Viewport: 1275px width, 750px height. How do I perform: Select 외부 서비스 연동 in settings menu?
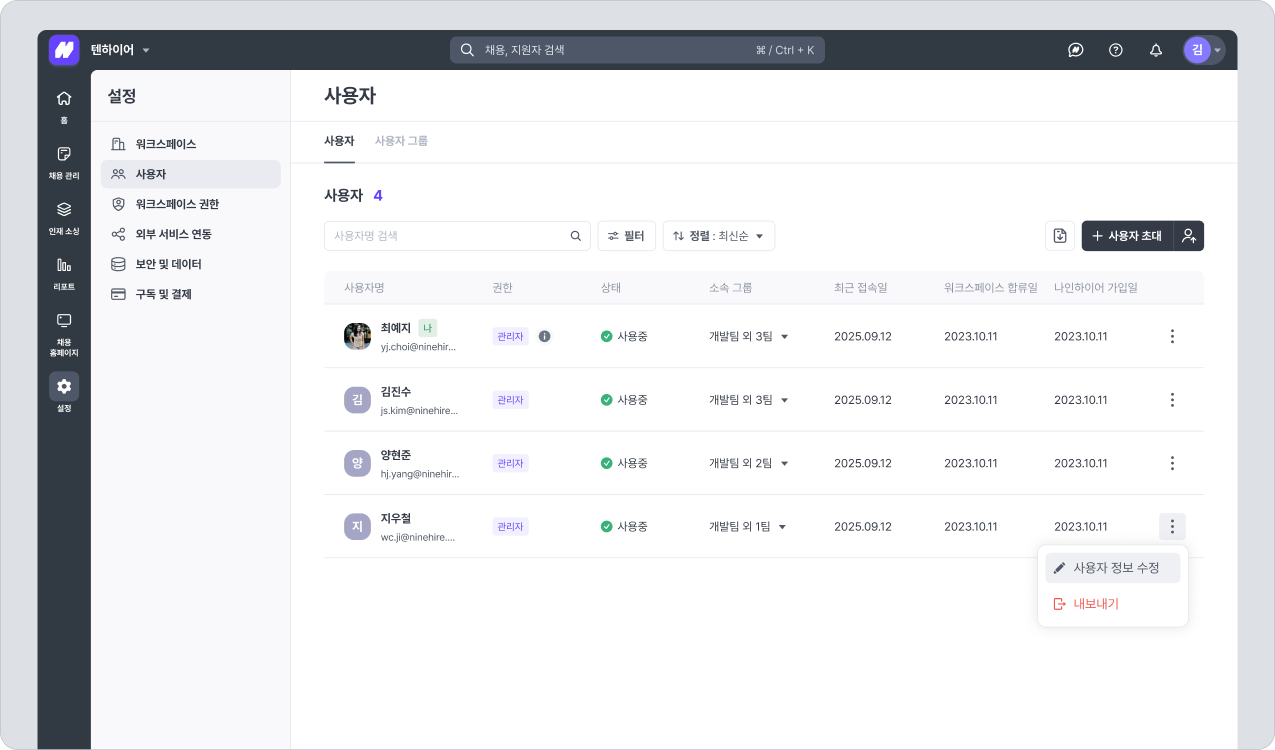[191, 234]
